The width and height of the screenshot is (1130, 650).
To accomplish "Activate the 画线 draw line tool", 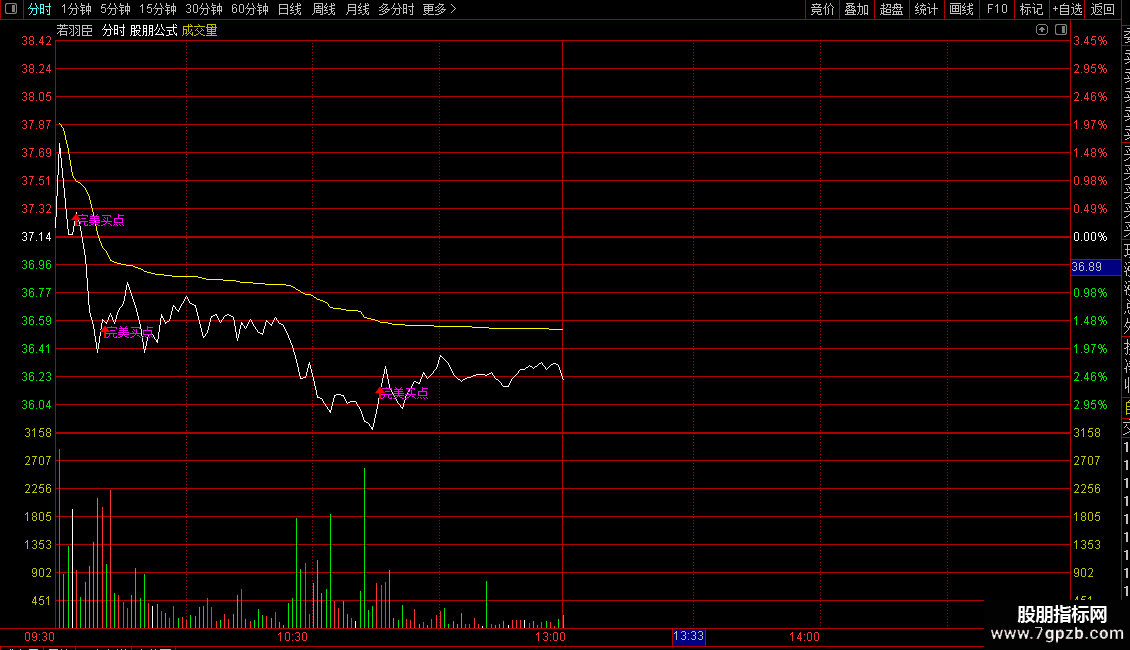I will [x=961, y=9].
